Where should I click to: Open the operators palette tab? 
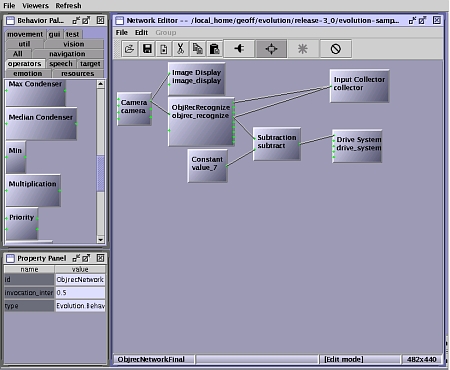click(25, 64)
